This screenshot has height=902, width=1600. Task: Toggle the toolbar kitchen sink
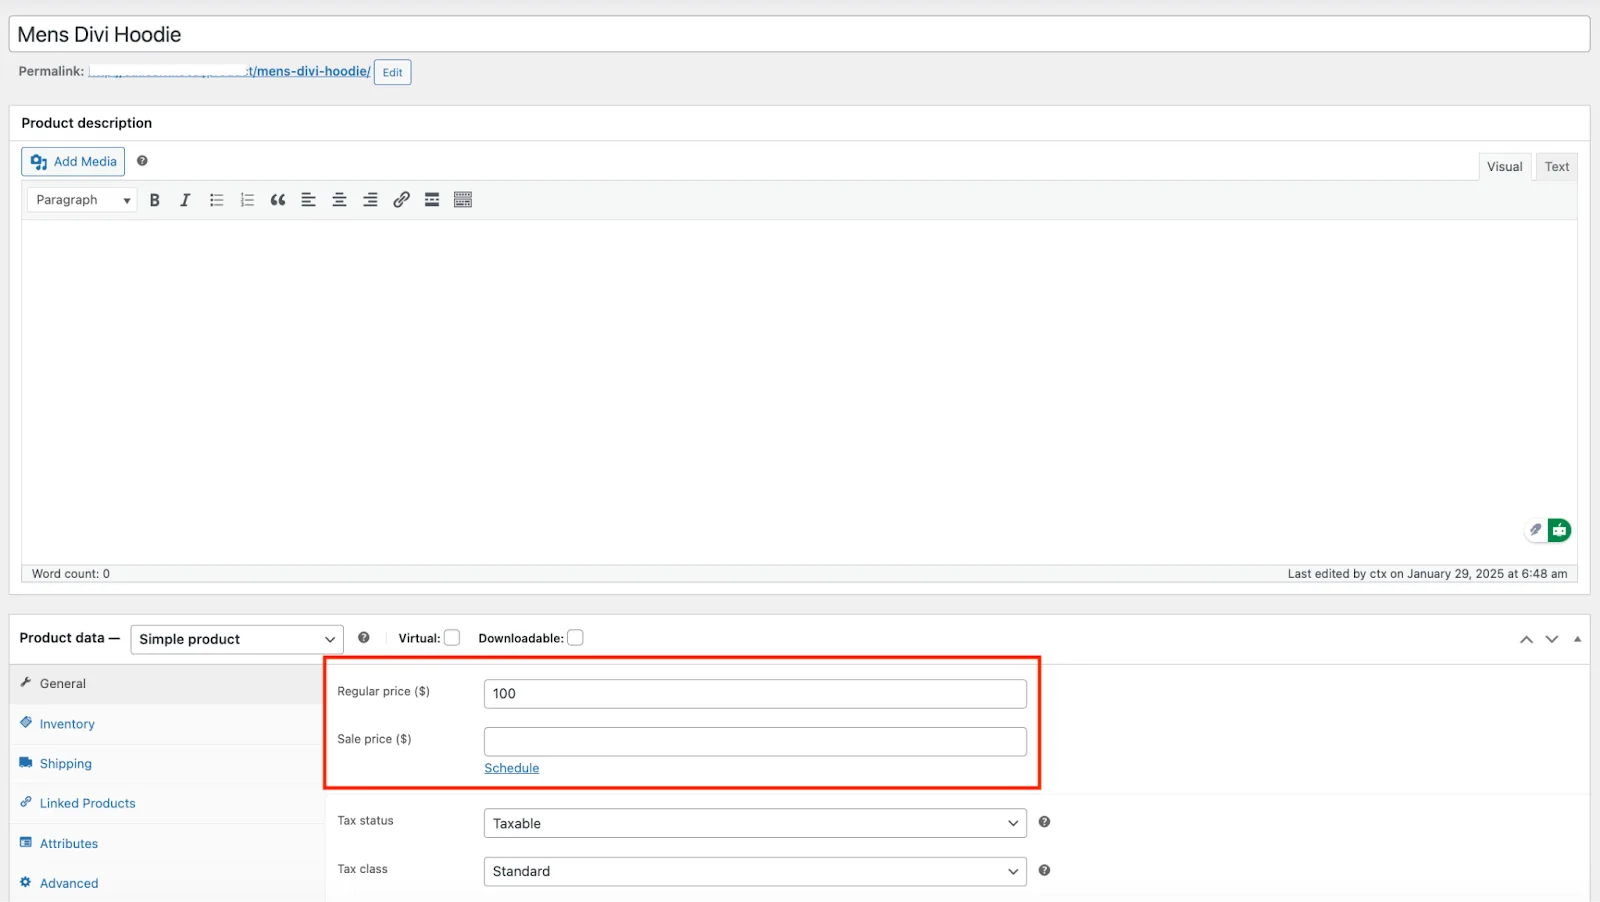tap(463, 200)
